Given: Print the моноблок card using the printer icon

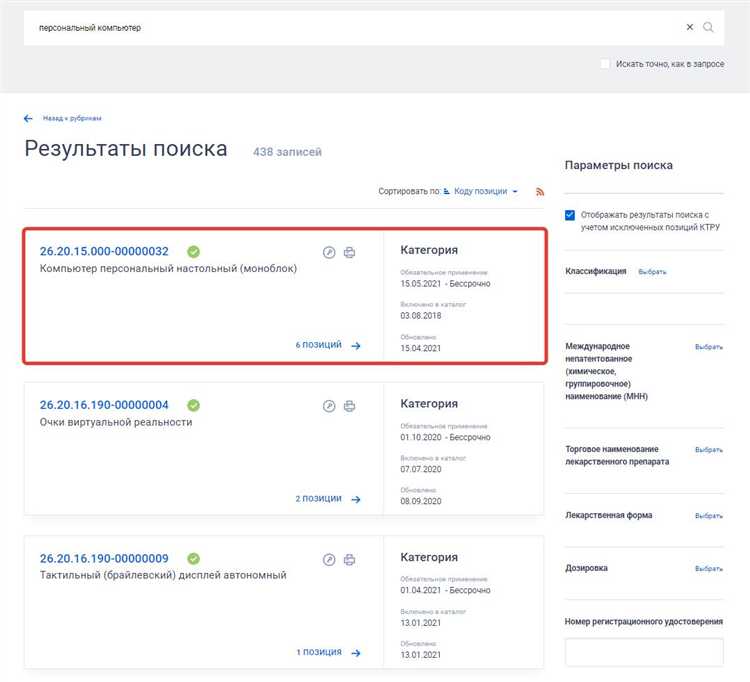Looking at the screenshot, I should click(350, 253).
